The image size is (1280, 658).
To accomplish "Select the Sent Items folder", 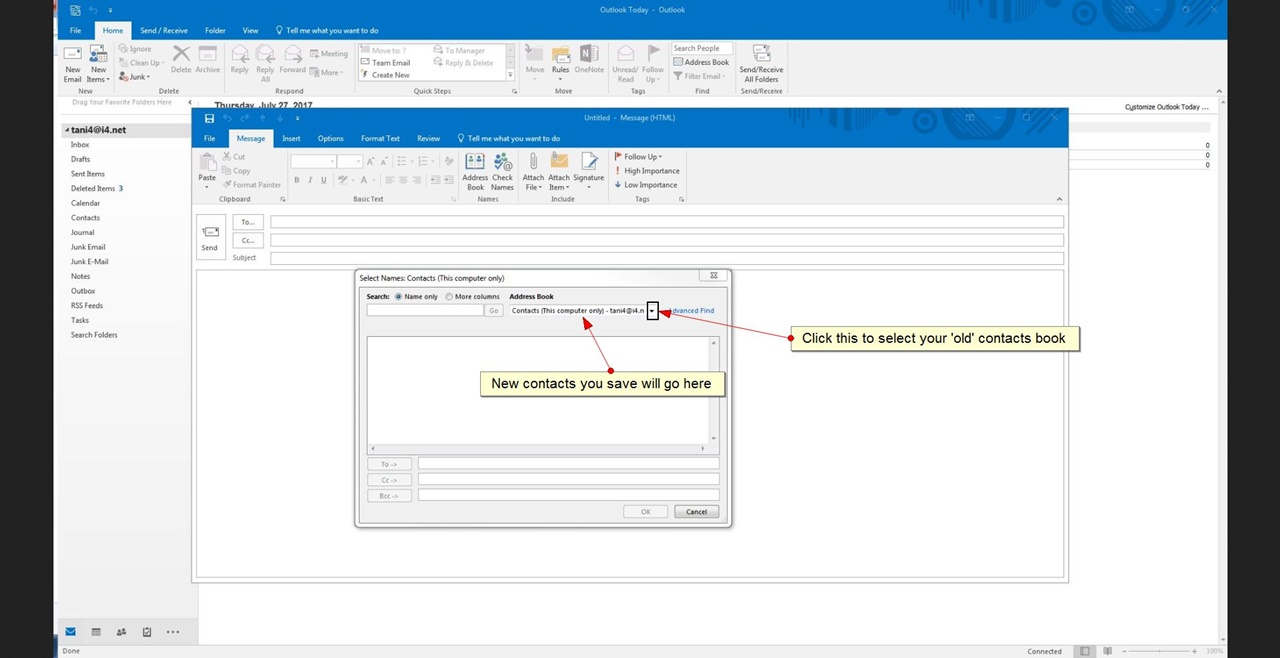I will (x=88, y=174).
